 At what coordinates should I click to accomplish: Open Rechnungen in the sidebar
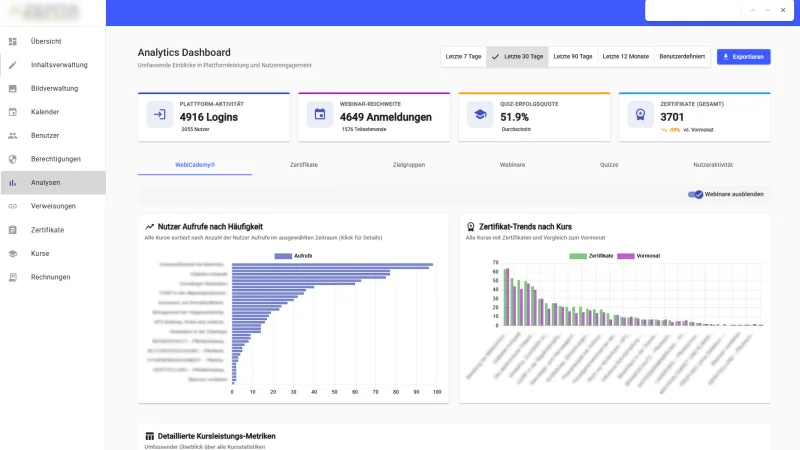pos(53,277)
